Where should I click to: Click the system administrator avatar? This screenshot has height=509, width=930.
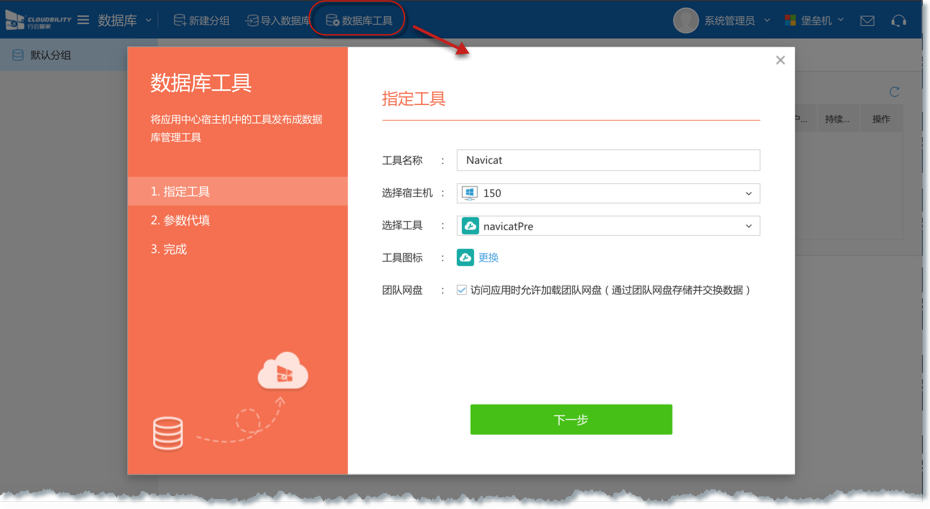click(685, 20)
